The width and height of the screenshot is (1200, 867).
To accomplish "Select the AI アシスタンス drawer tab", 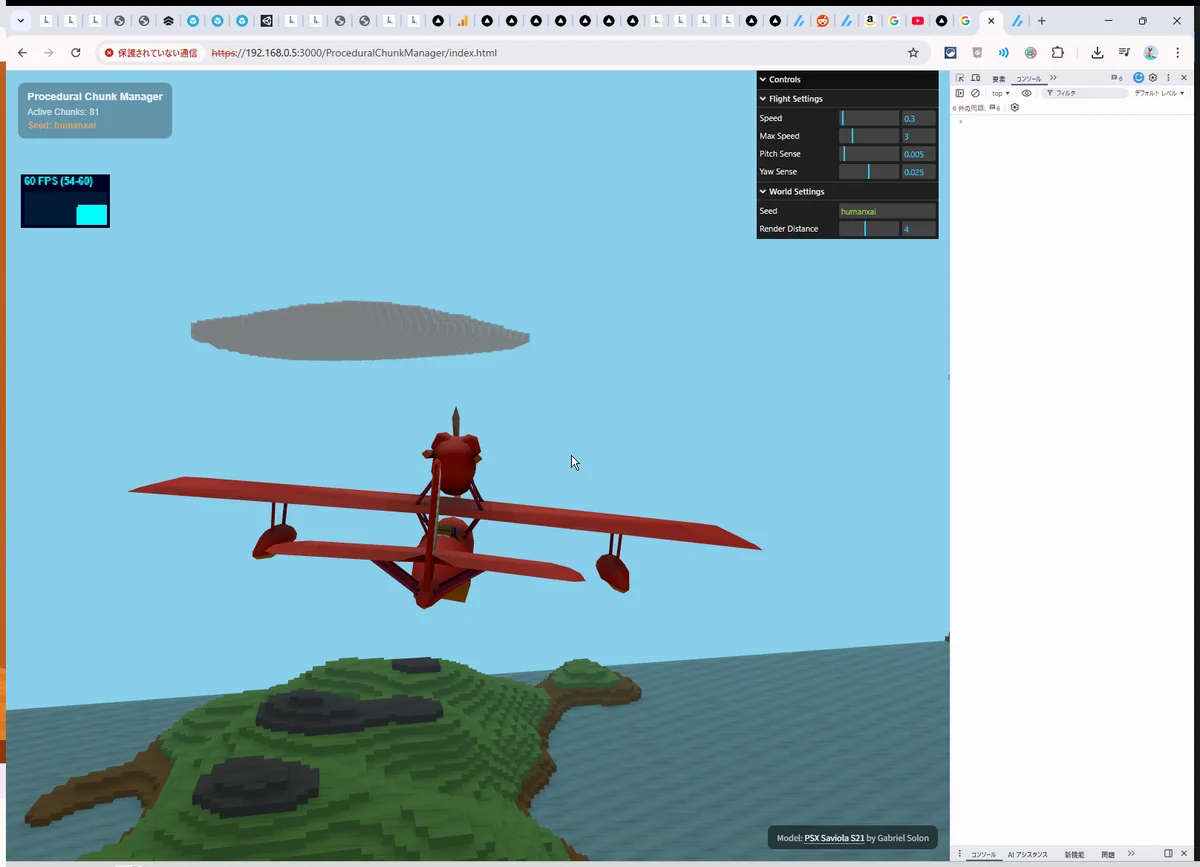I will 1027,855.
